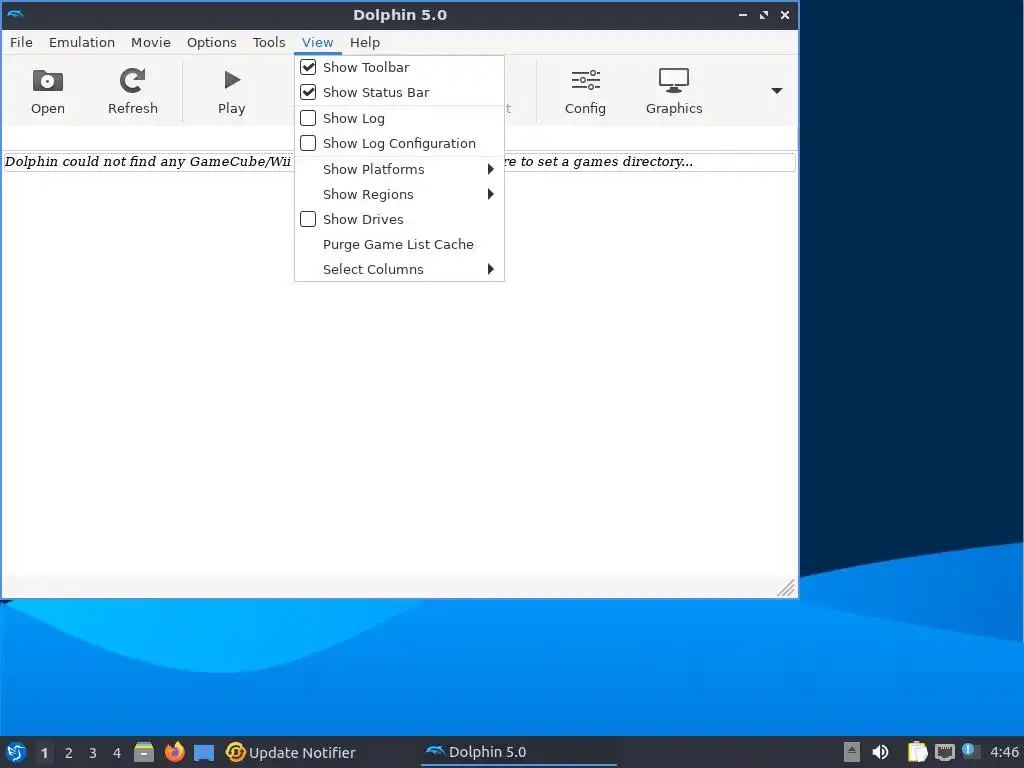Open the File menu
The height and width of the screenshot is (768, 1024).
point(21,42)
